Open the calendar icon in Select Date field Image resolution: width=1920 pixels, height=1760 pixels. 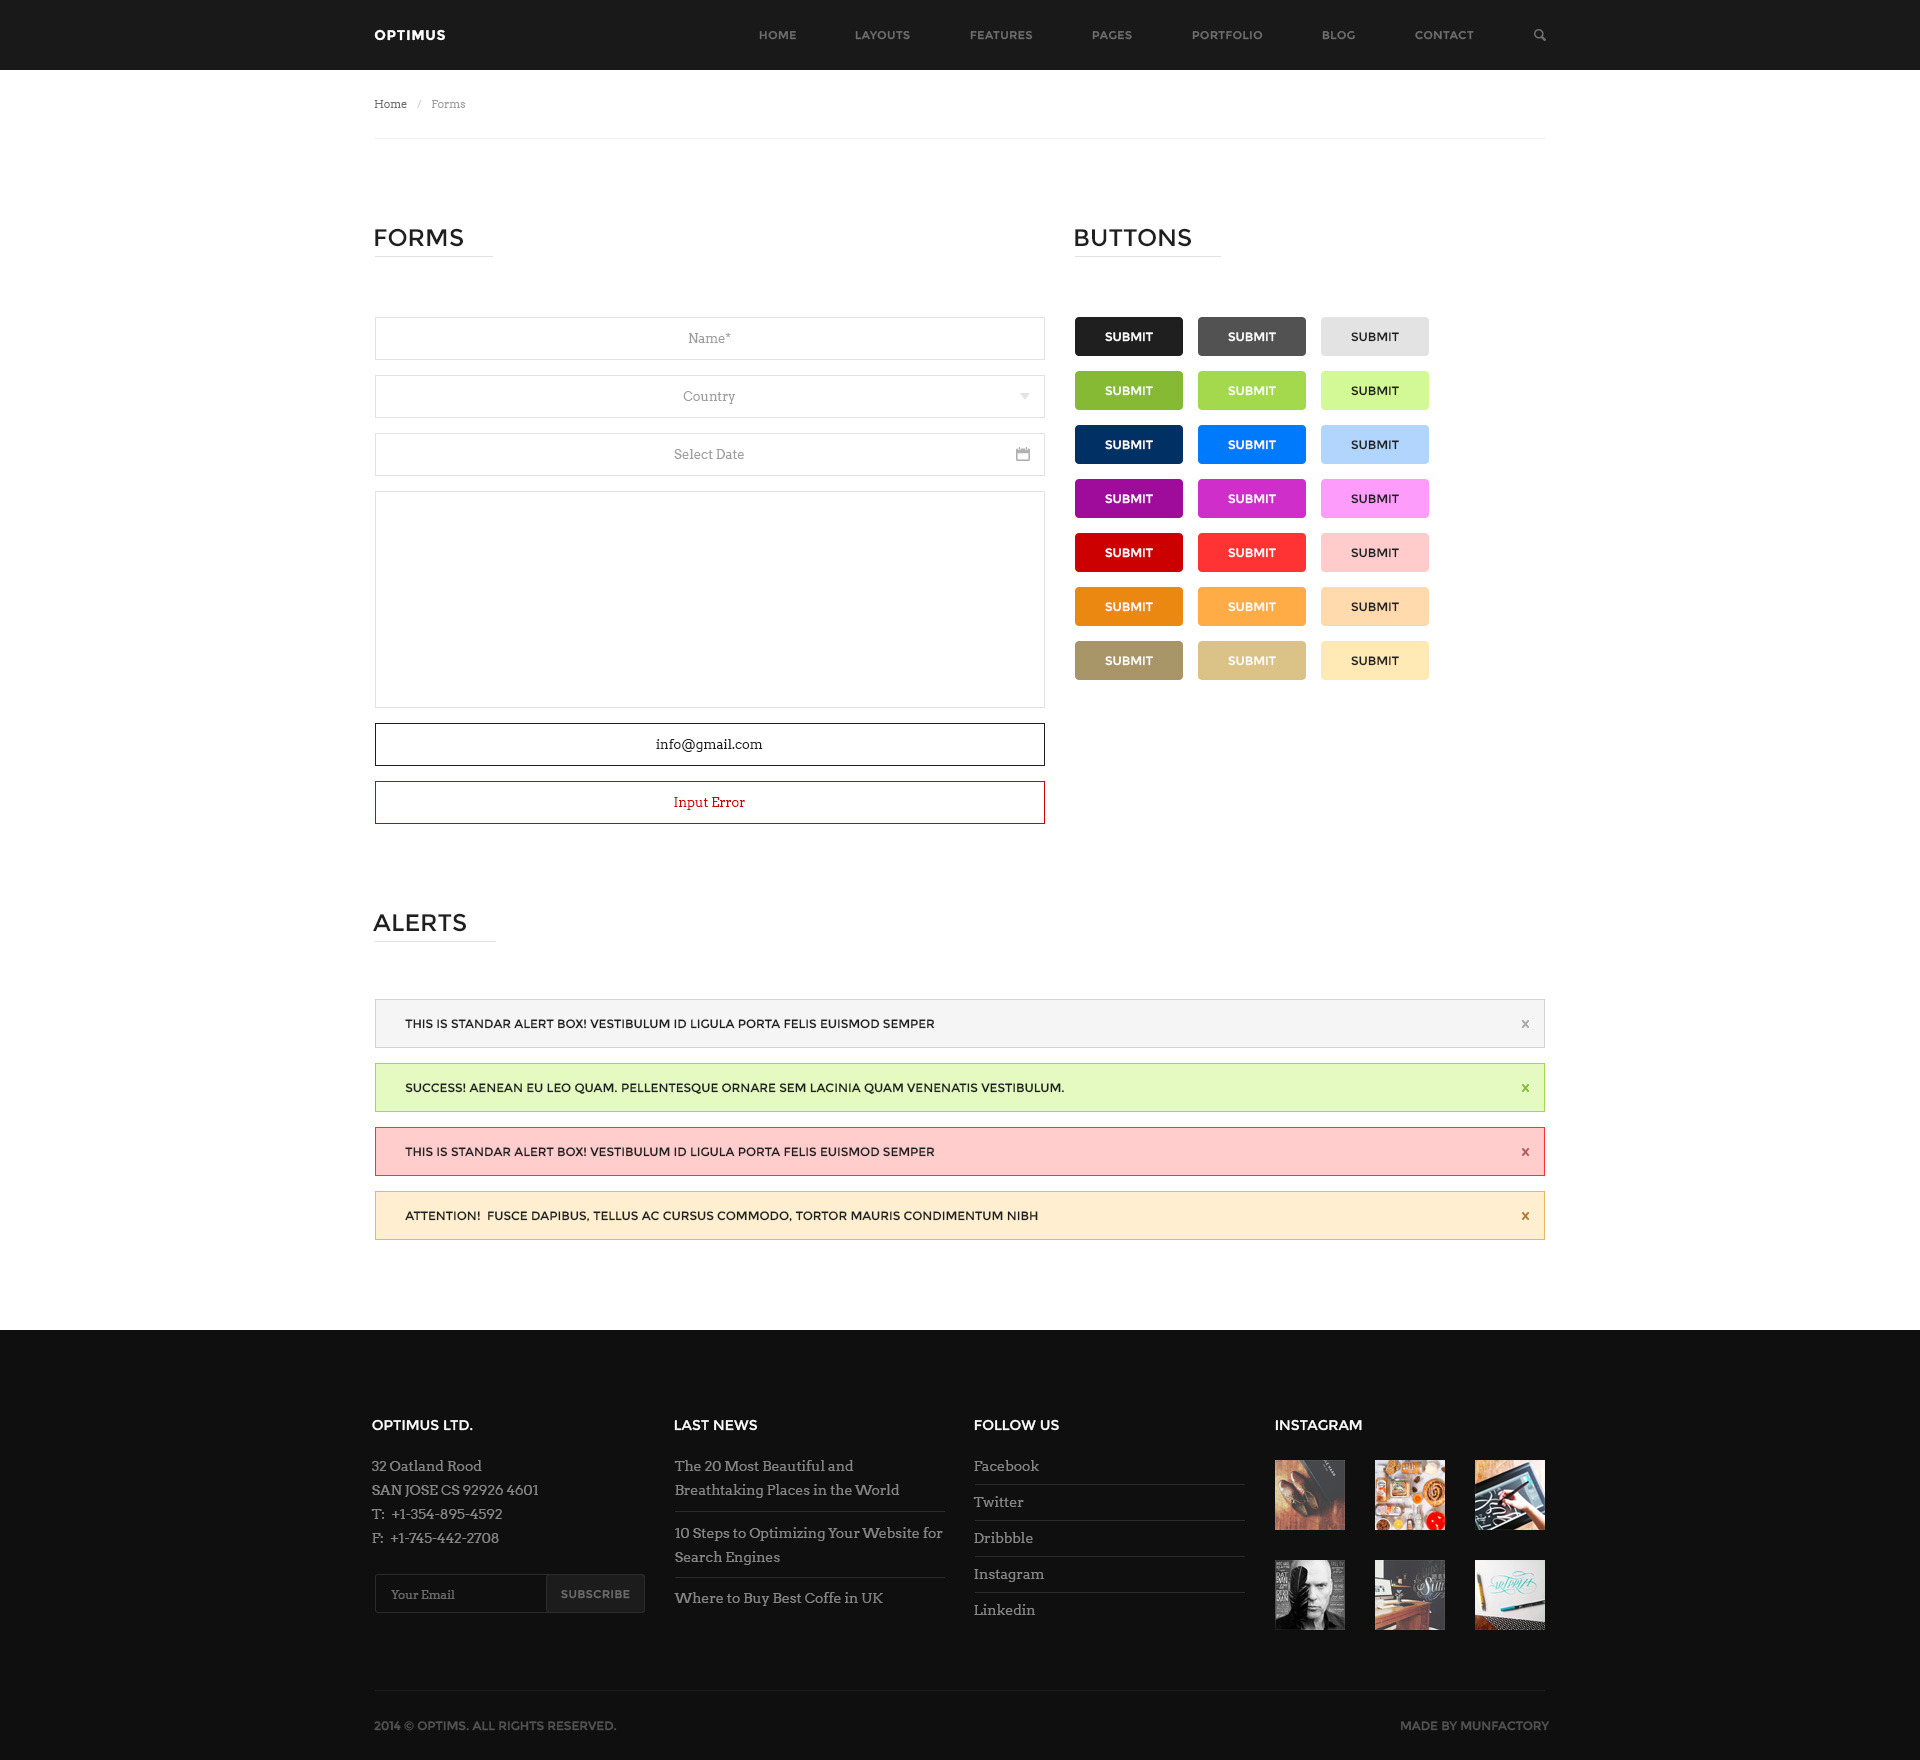[x=1022, y=454]
